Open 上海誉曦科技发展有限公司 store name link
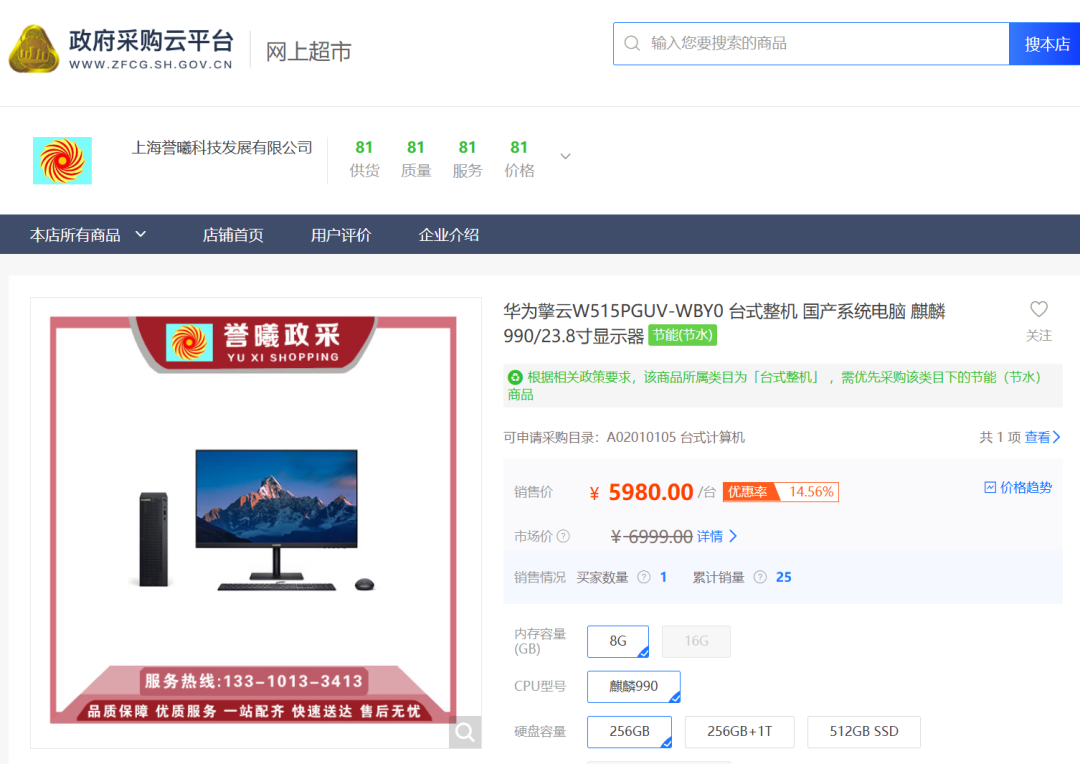The width and height of the screenshot is (1080, 764). coord(222,147)
